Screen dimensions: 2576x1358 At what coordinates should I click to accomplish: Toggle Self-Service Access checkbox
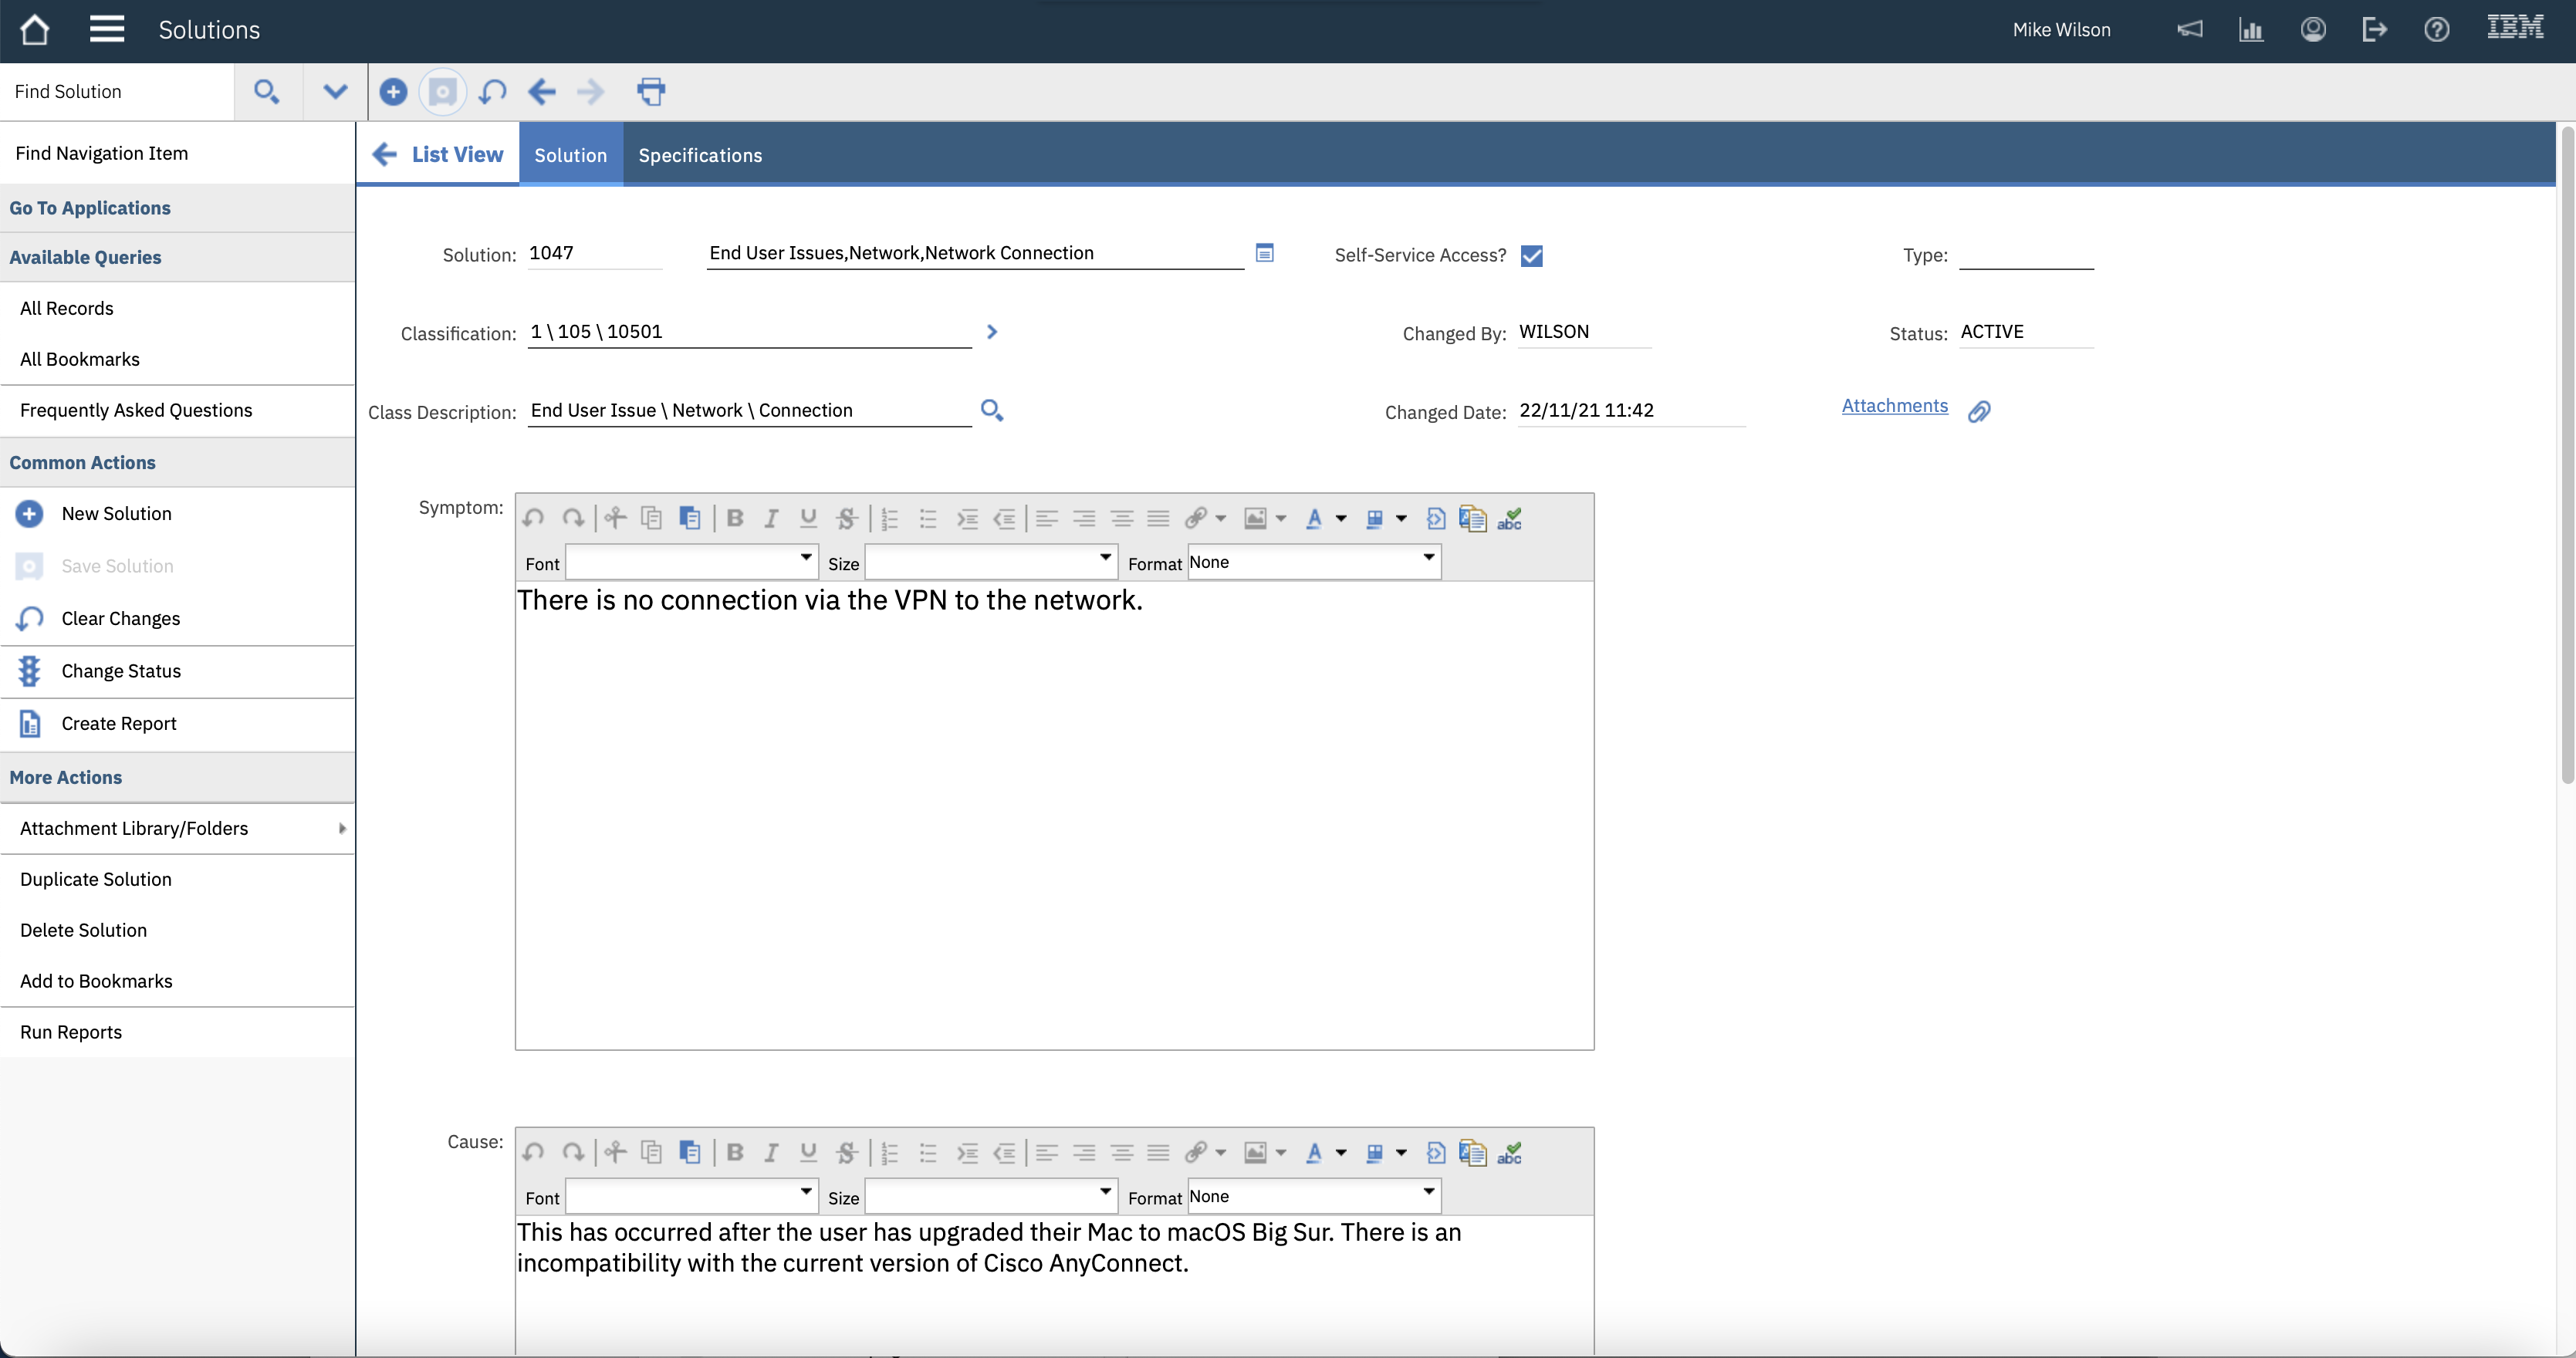coord(1531,256)
